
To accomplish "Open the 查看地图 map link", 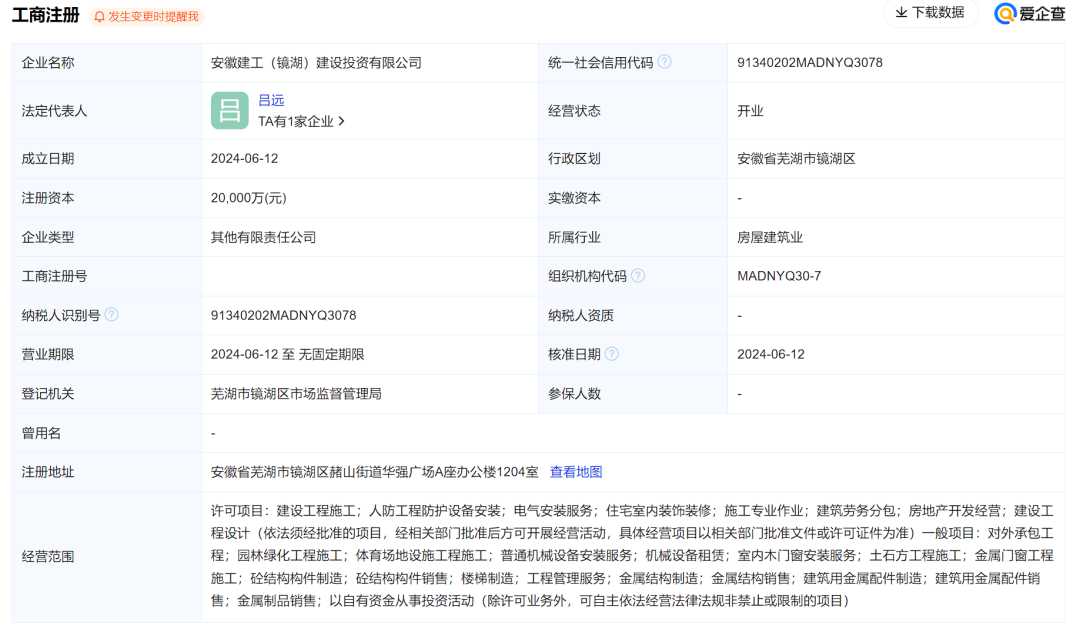I will click(576, 472).
